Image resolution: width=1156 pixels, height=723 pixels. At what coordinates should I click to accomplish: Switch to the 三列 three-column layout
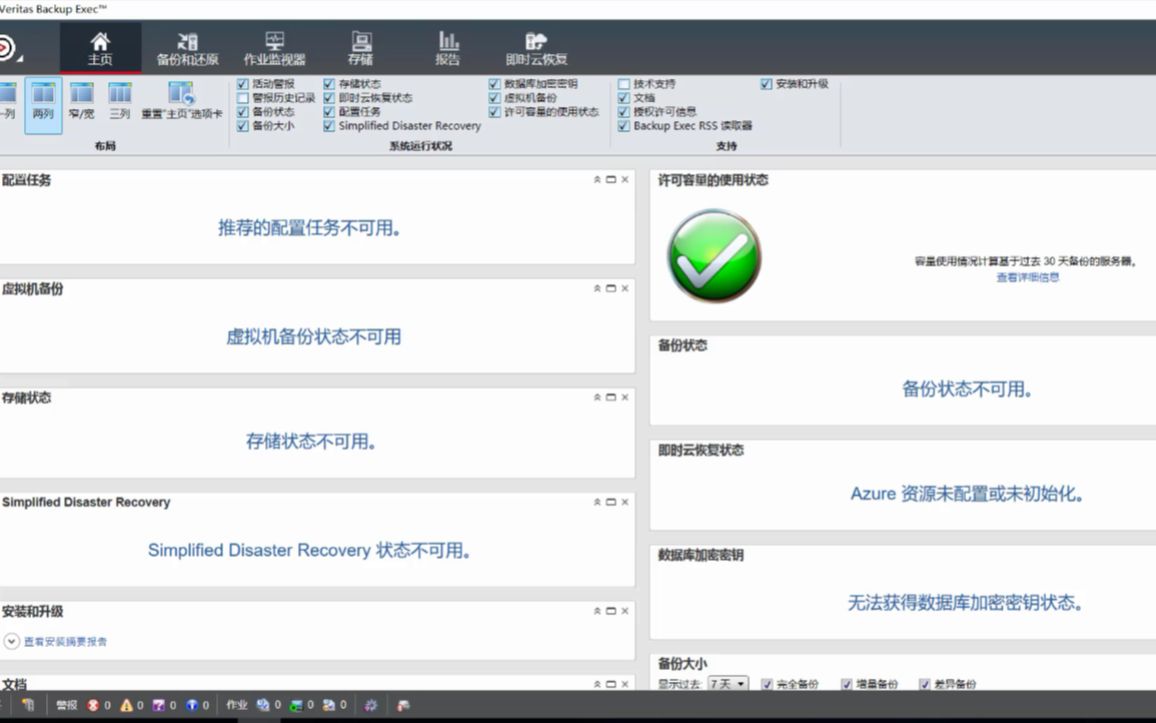coord(119,101)
